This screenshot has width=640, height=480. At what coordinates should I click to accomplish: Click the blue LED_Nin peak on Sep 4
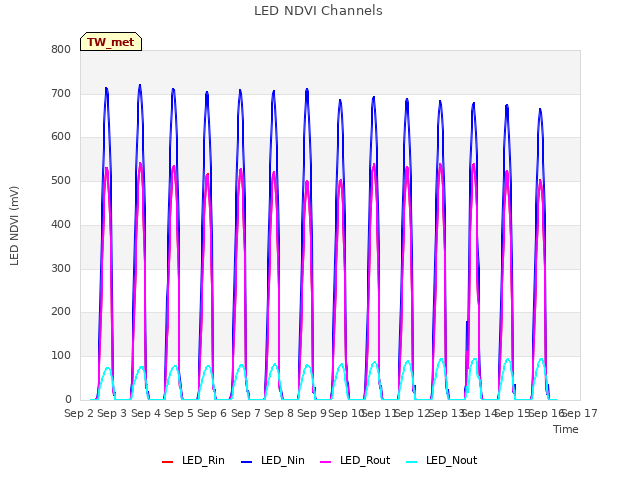pyautogui.click(x=140, y=86)
